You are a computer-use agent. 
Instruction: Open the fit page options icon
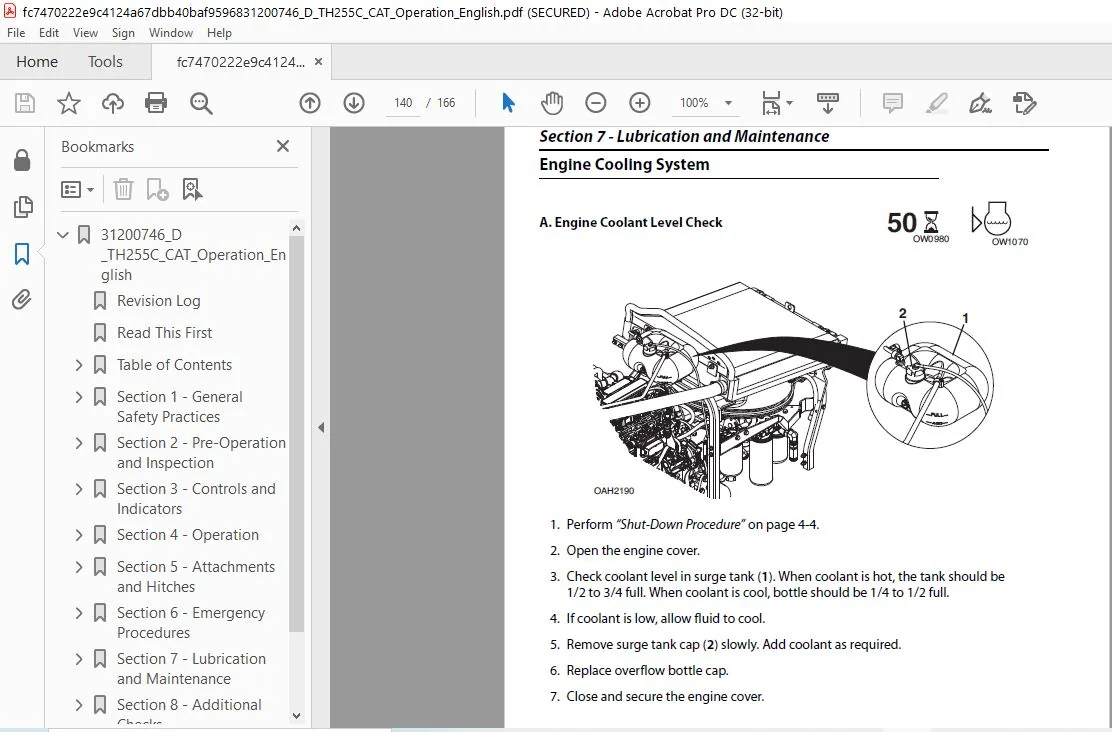click(x=777, y=103)
